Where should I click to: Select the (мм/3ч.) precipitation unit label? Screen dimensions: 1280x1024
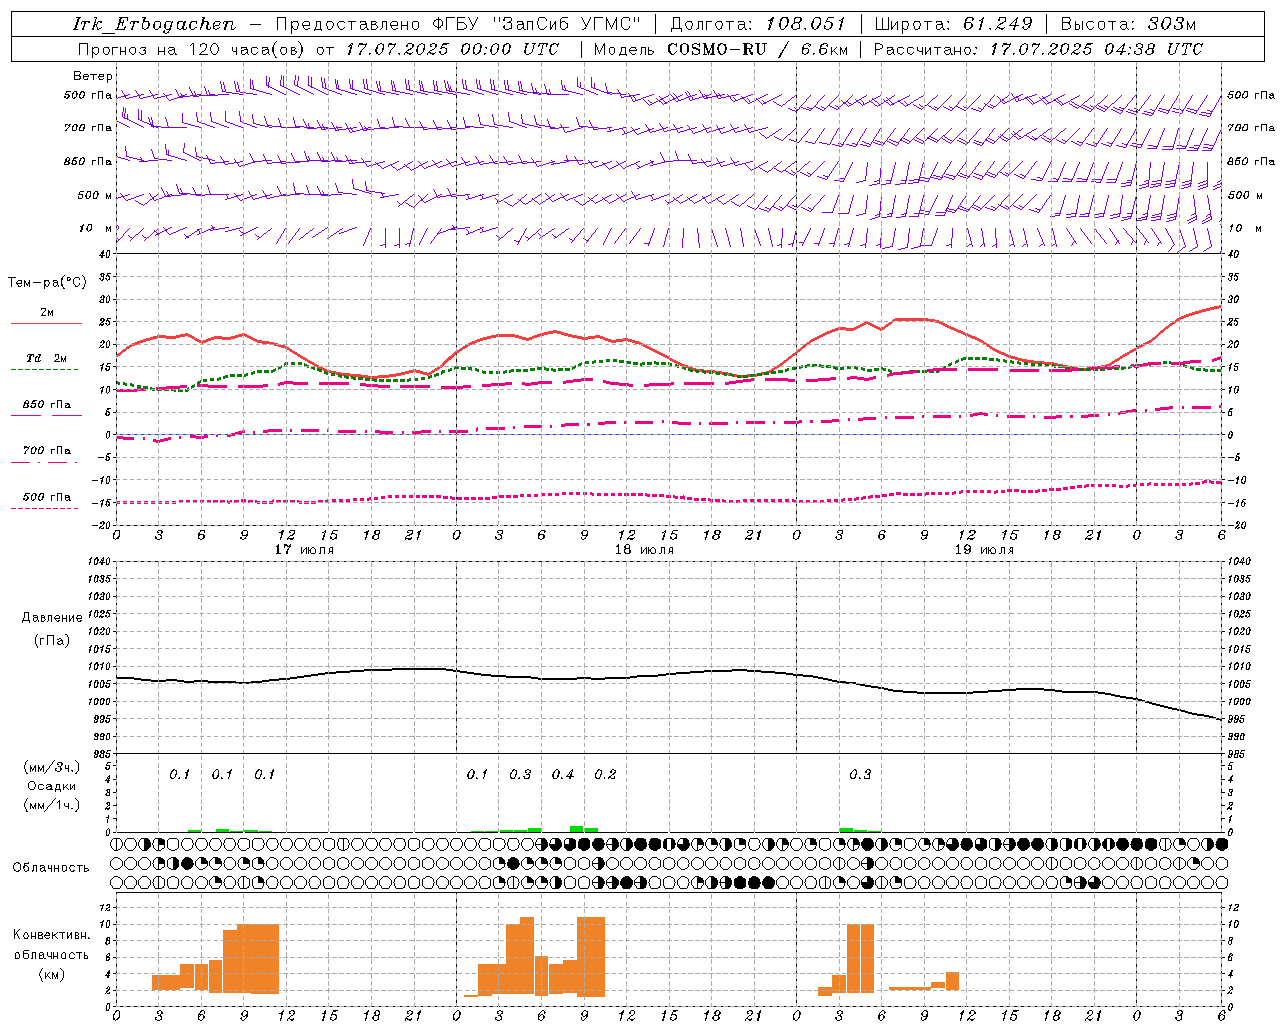[52, 768]
